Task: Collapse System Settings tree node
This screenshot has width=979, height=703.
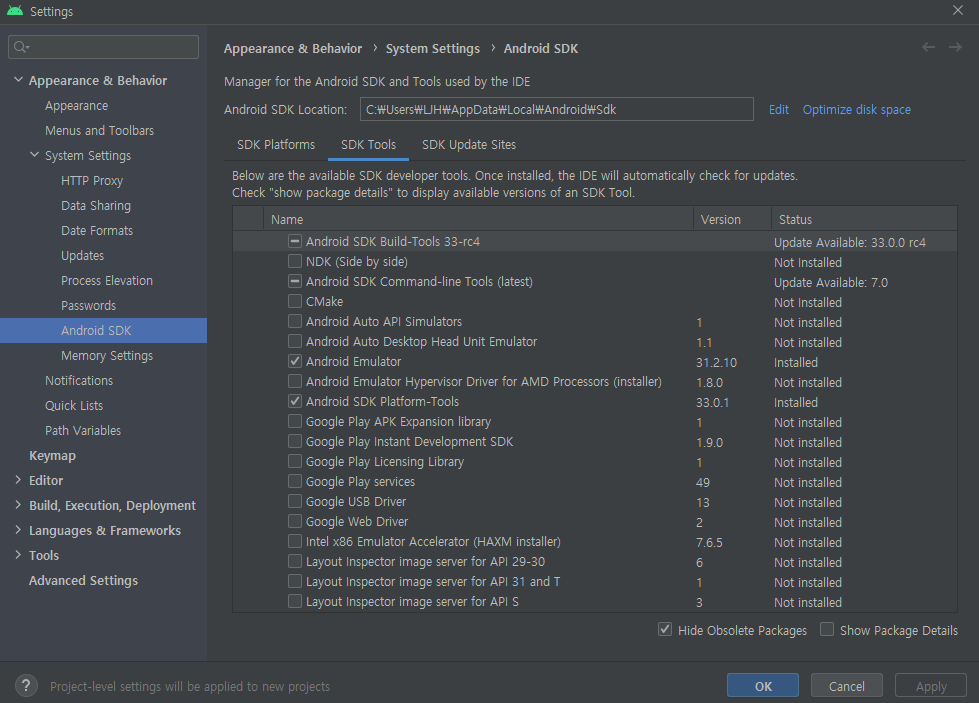Action: [x=34, y=155]
